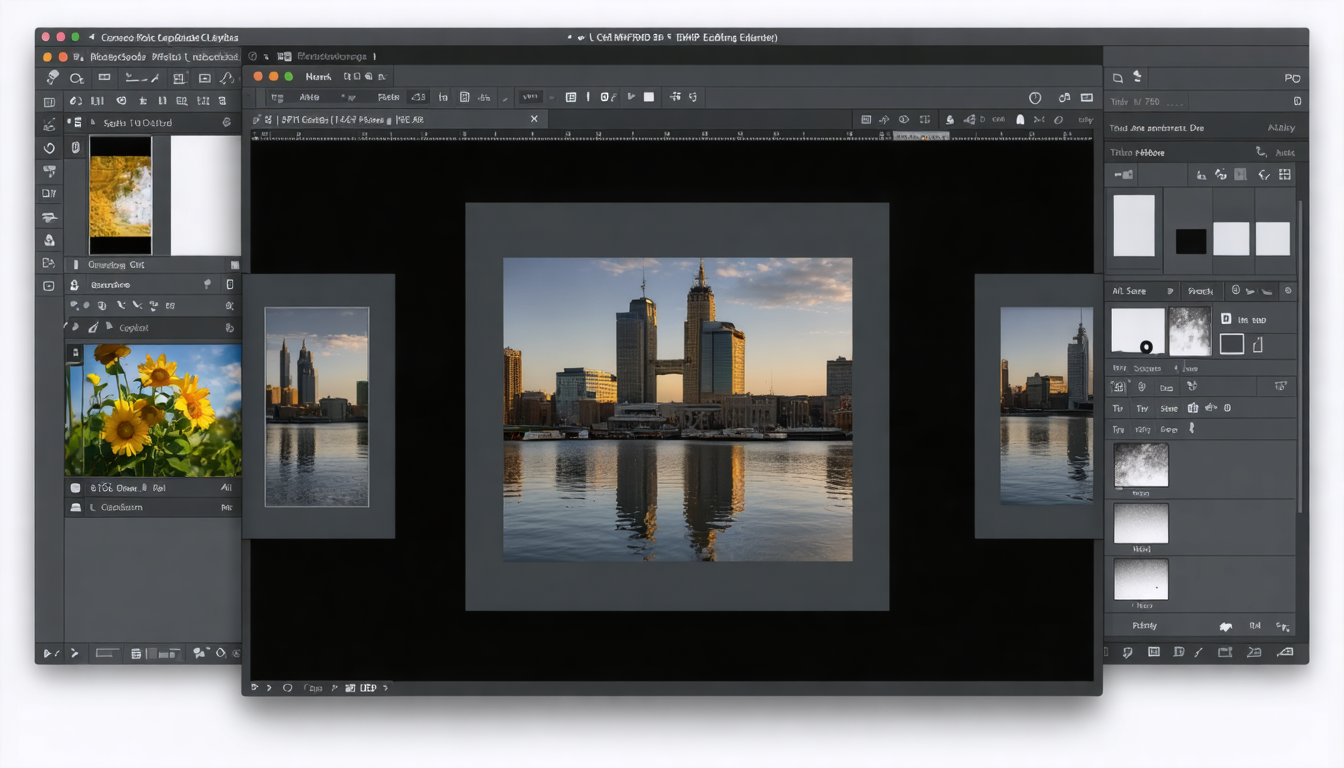Select the outlined square icon in right panel

tap(1232, 344)
